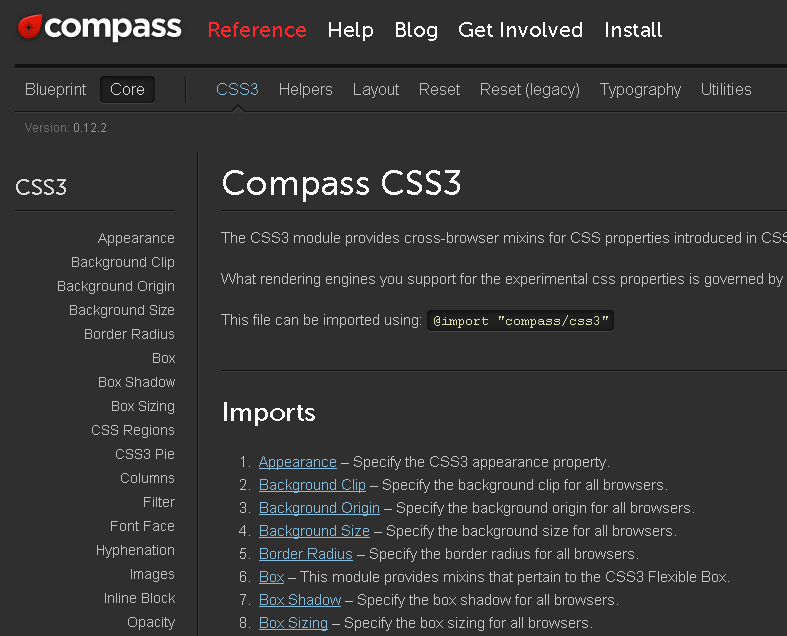Image resolution: width=787 pixels, height=636 pixels.
Task: Open Background Size in the sidebar
Action: (x=122, y=310)
